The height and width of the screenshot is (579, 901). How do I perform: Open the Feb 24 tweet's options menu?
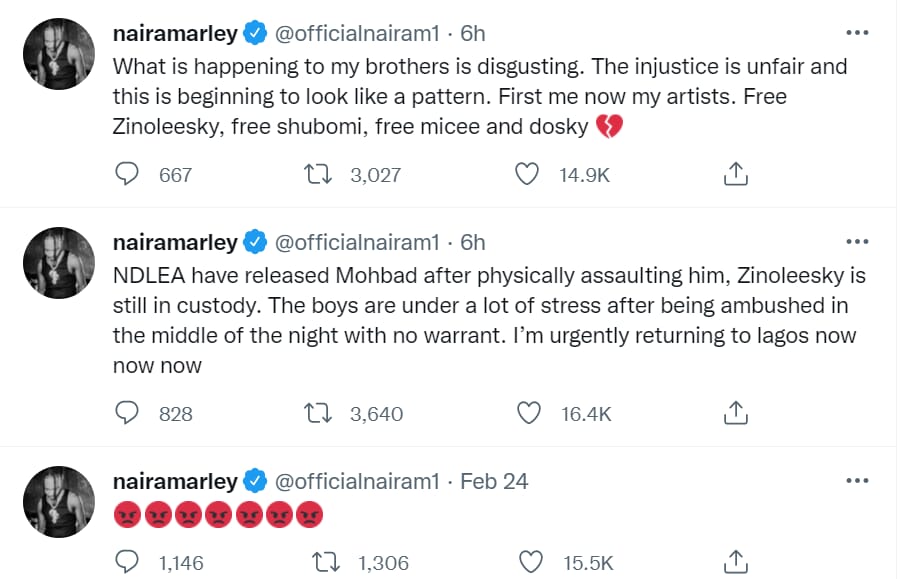(x=857, y=480)
